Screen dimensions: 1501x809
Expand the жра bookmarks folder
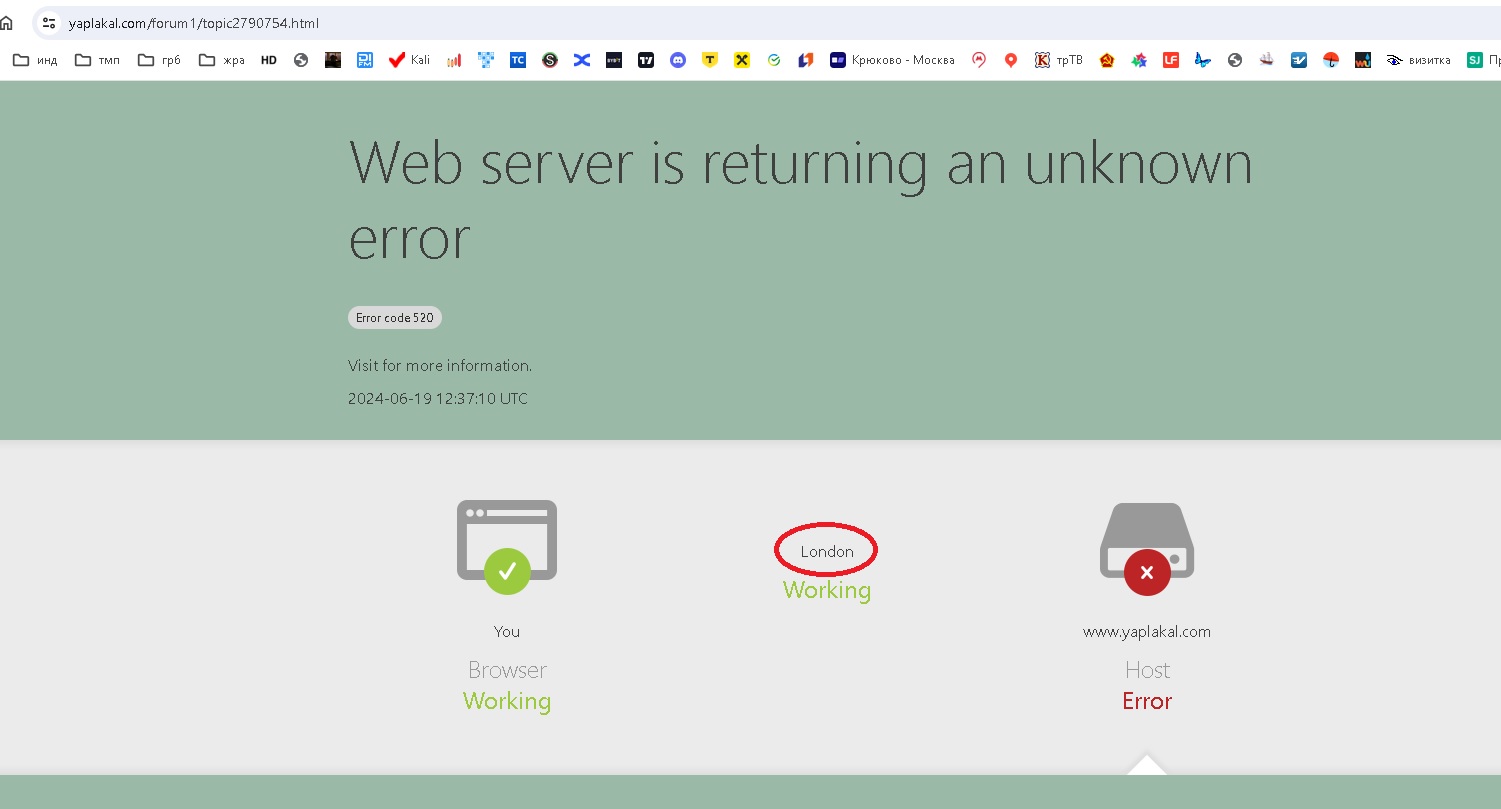(x=222, y=60)
